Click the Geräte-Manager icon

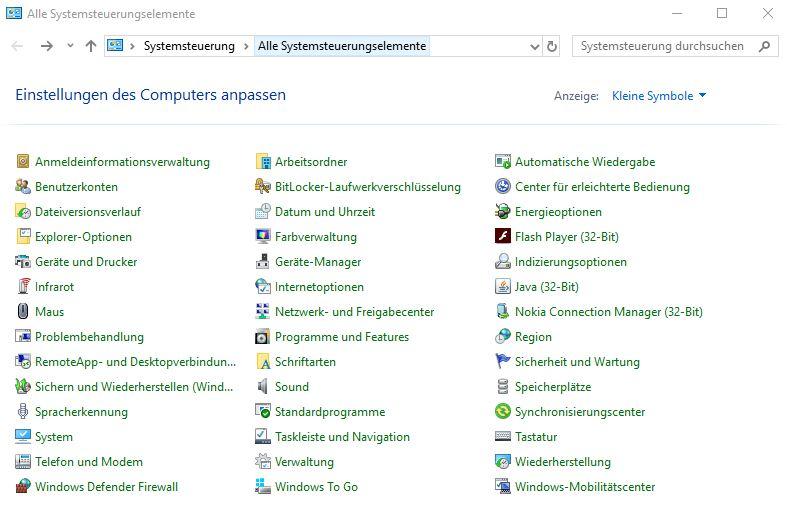coord(263,262)
